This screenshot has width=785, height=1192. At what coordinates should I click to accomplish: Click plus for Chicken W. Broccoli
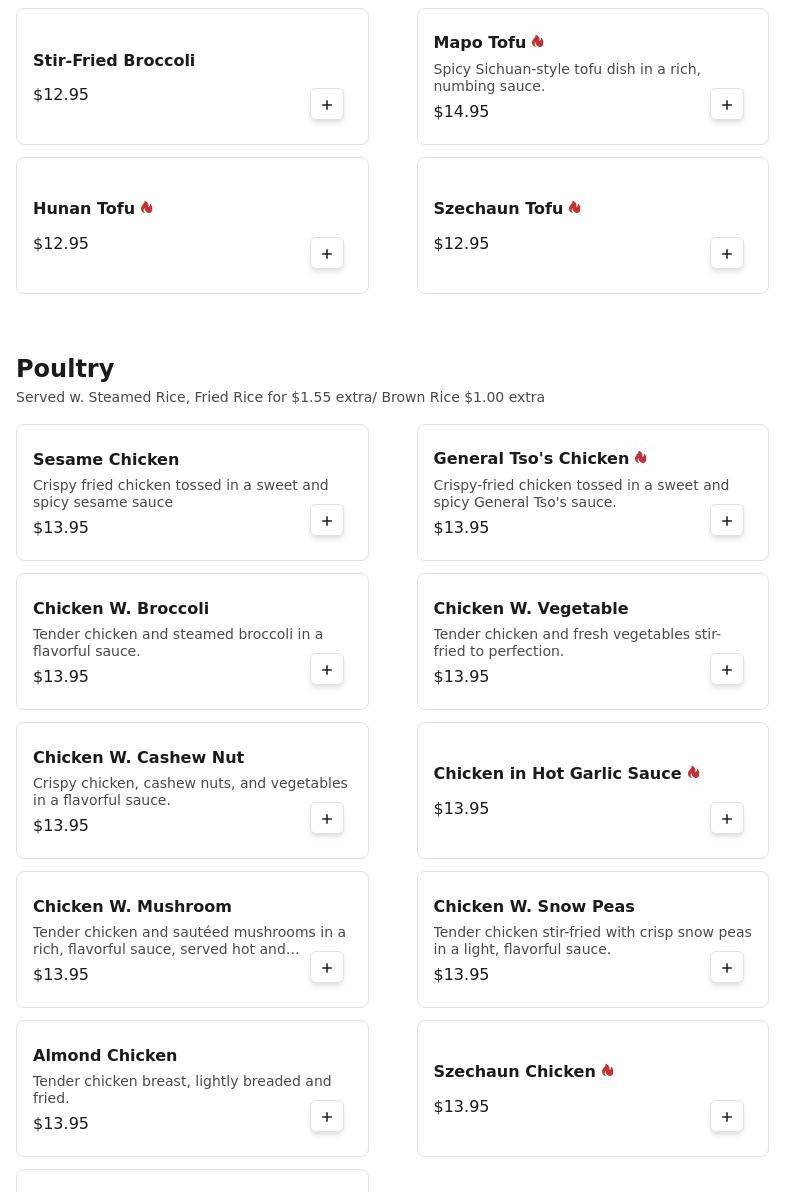[x=327, y=670]
